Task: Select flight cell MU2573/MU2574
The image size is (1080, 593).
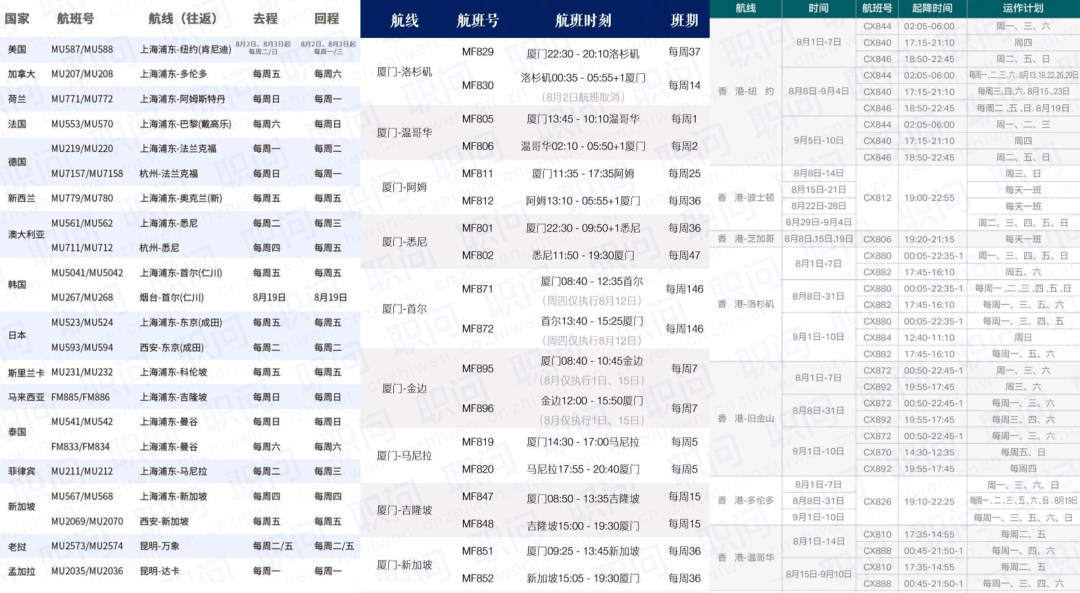Action: point(87,546)
